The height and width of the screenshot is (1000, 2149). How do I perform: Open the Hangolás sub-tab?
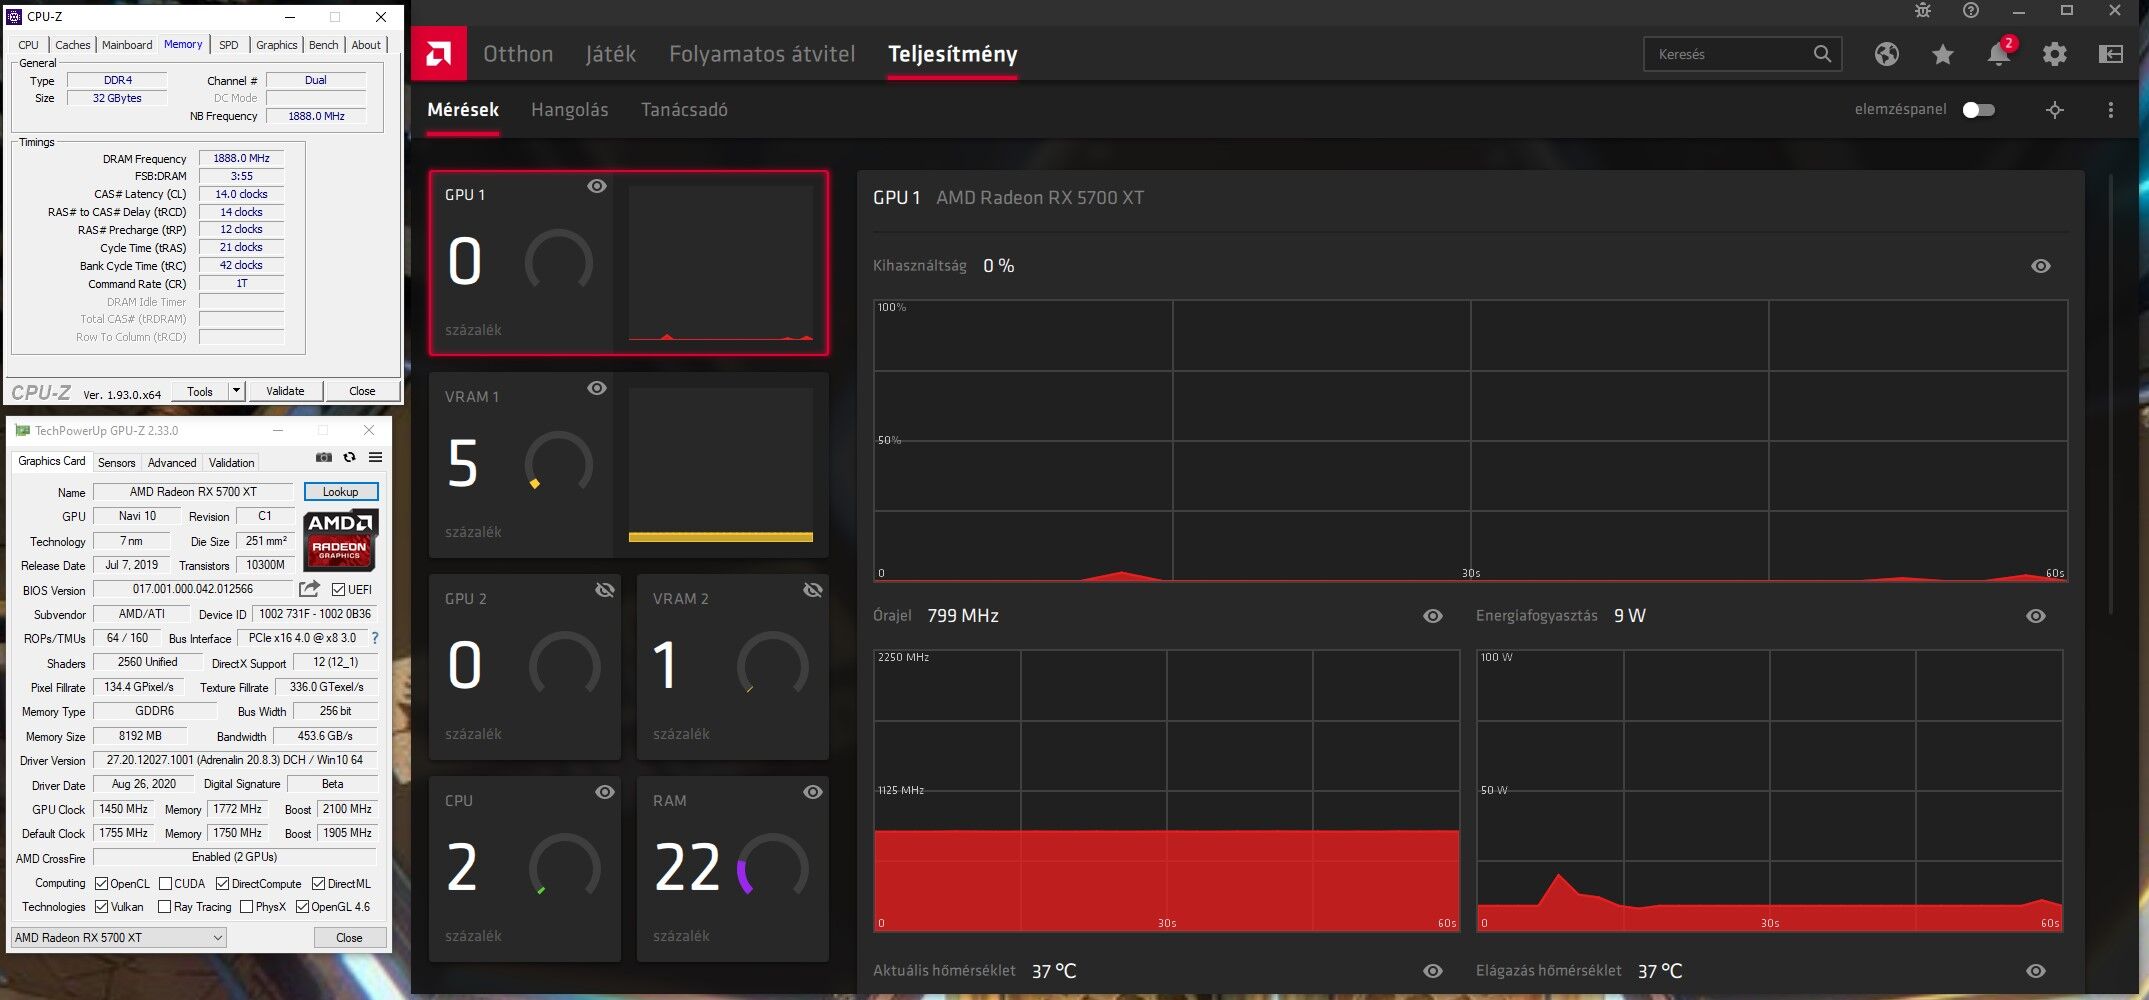pos(569,110)
